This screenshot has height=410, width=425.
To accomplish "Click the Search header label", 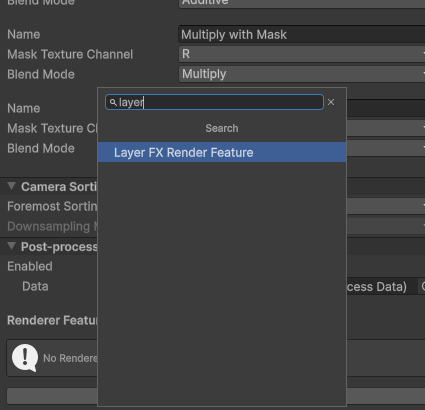I will click(222, 128).
